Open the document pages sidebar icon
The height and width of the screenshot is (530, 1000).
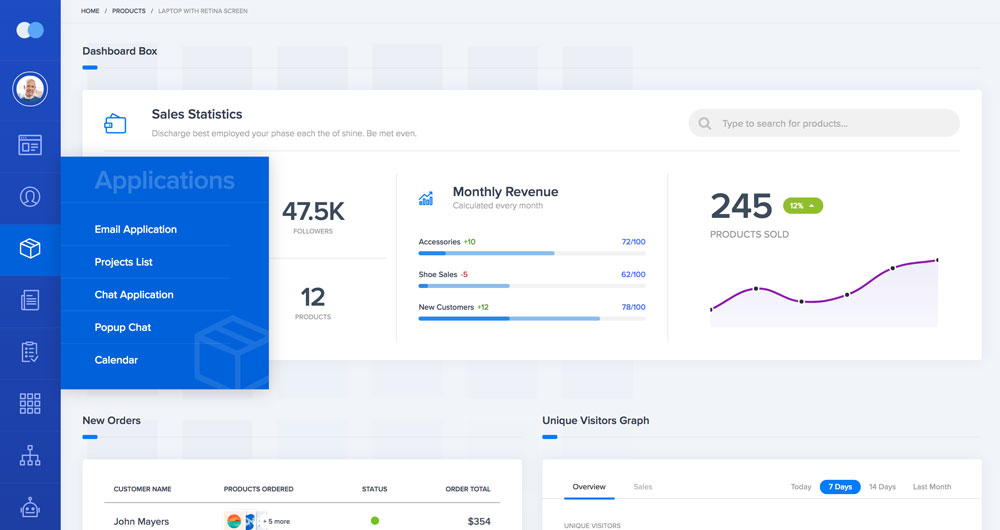(x=30, y=300)
